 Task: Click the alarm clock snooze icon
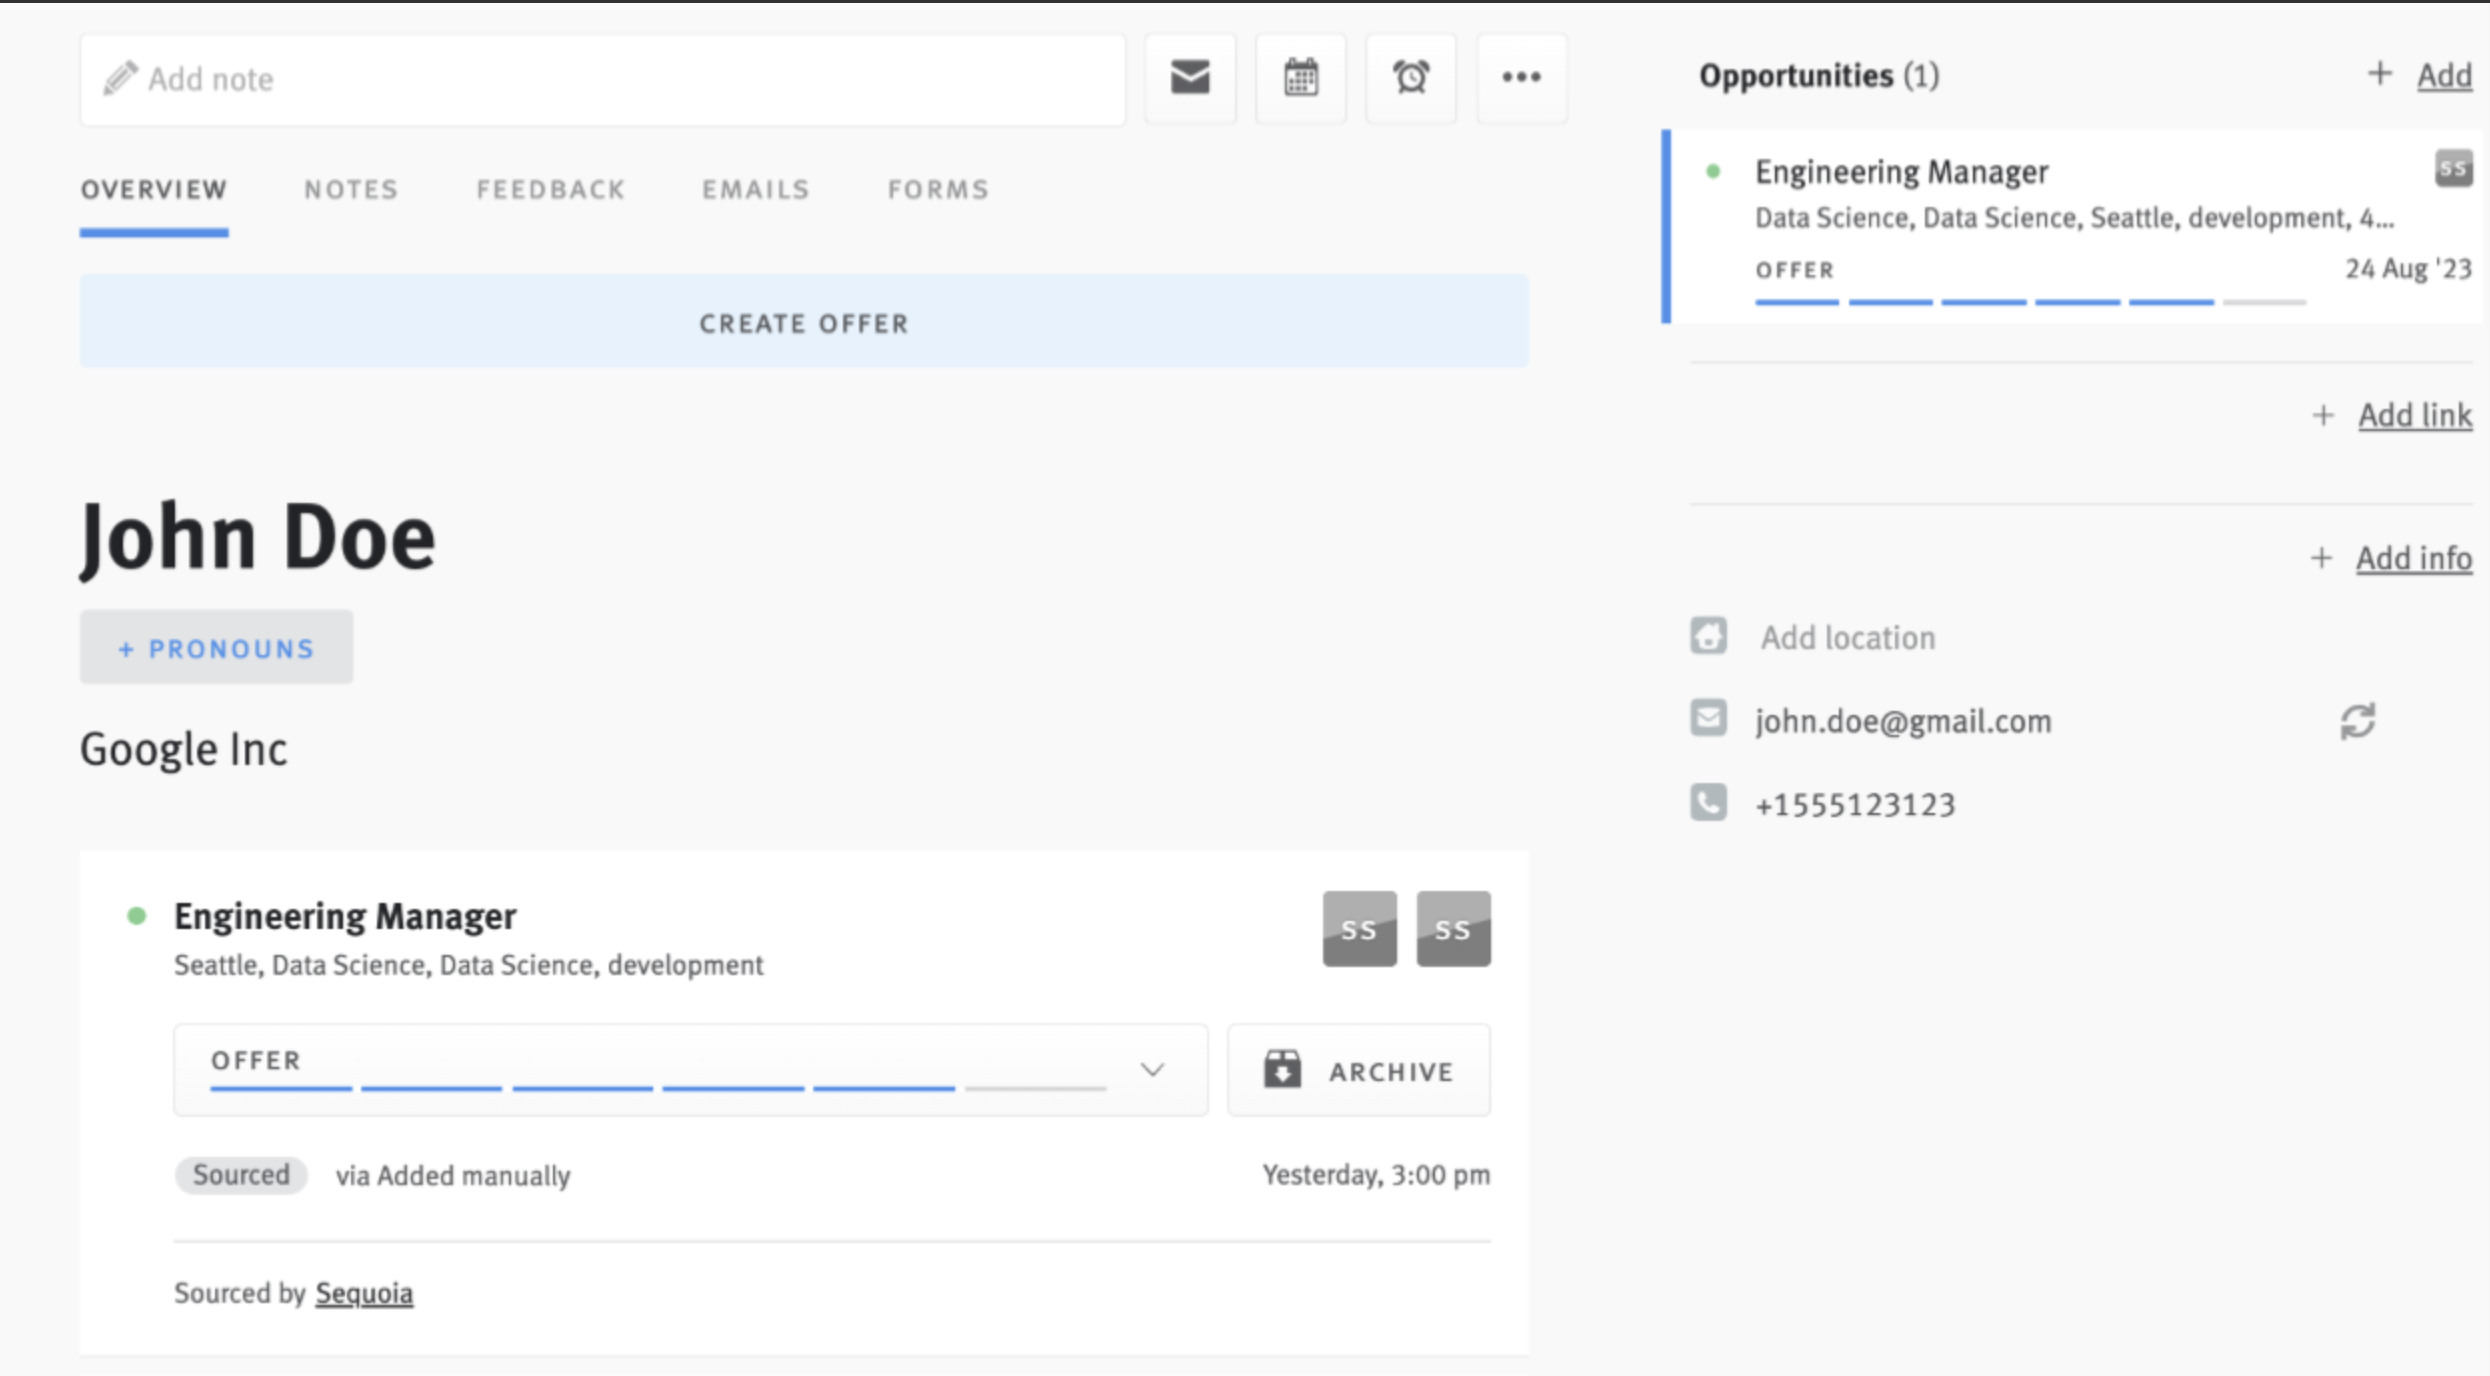pos(1410,78)
